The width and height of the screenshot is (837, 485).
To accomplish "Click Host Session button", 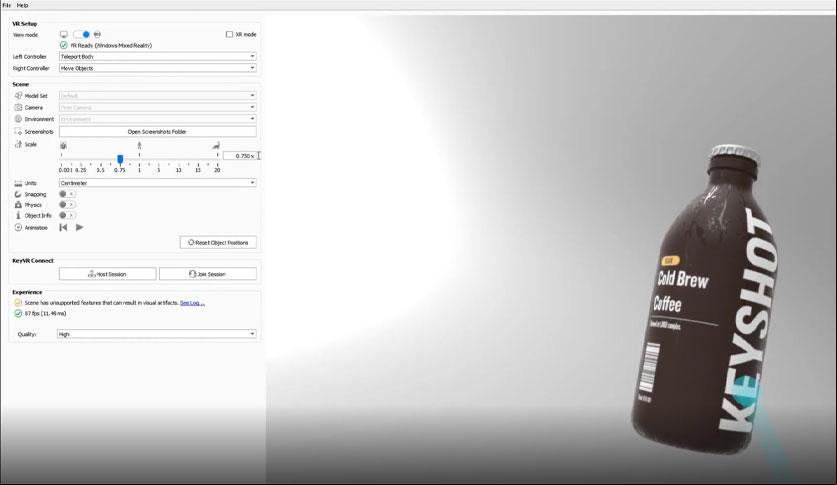I will coord(108,274).
